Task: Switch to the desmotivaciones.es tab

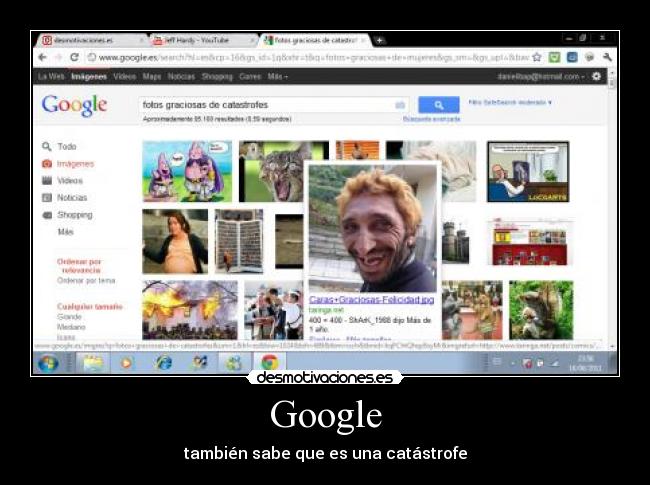Action: [x=93, y=40]
